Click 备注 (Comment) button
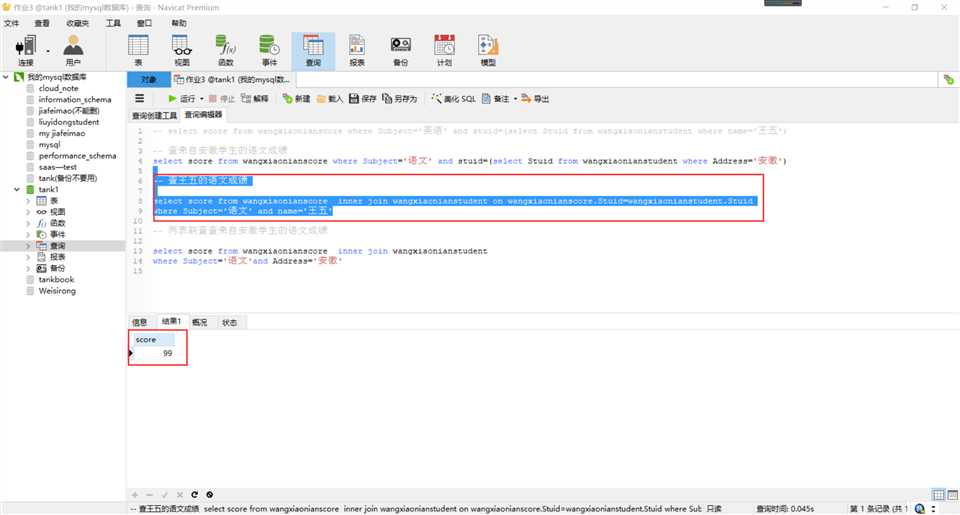Screen dimensions: 960x515 click(495, 98)
